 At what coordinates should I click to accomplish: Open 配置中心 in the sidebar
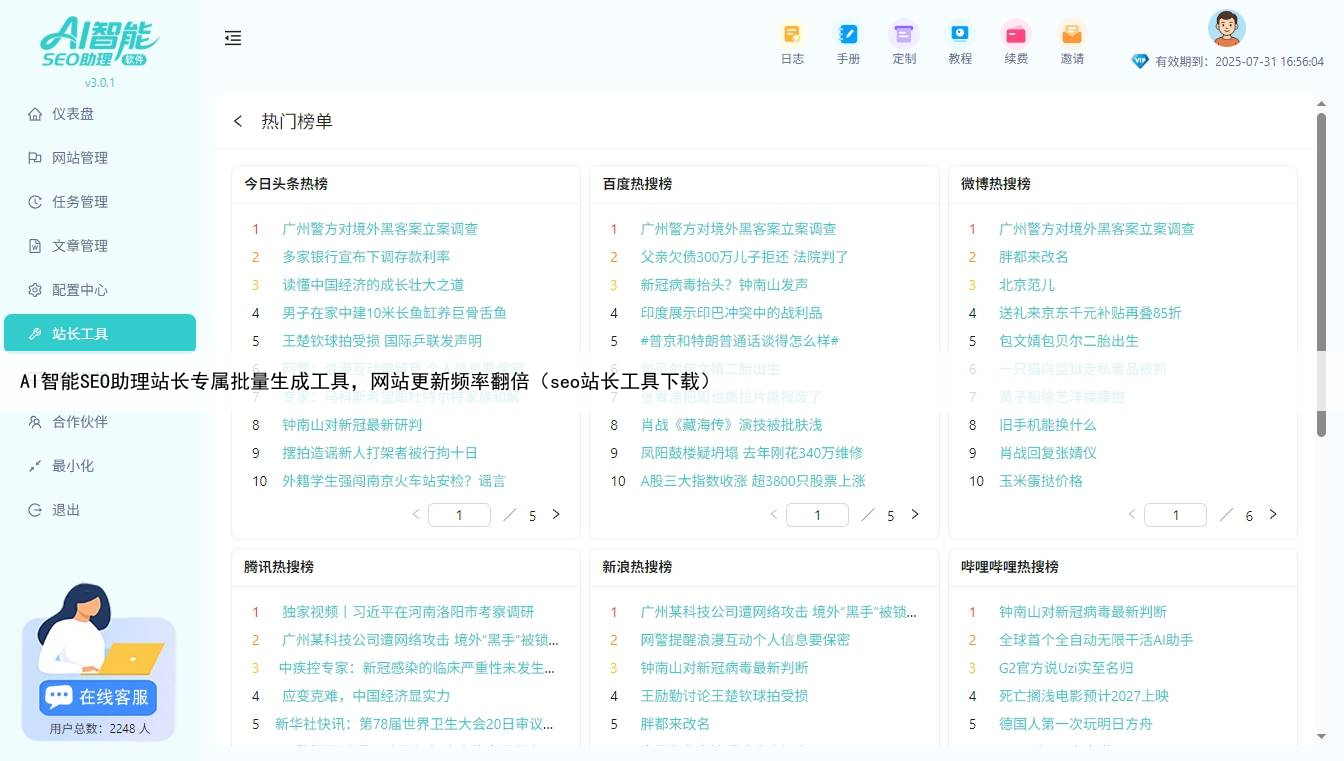pyautogui.click(x=79, y=290)
